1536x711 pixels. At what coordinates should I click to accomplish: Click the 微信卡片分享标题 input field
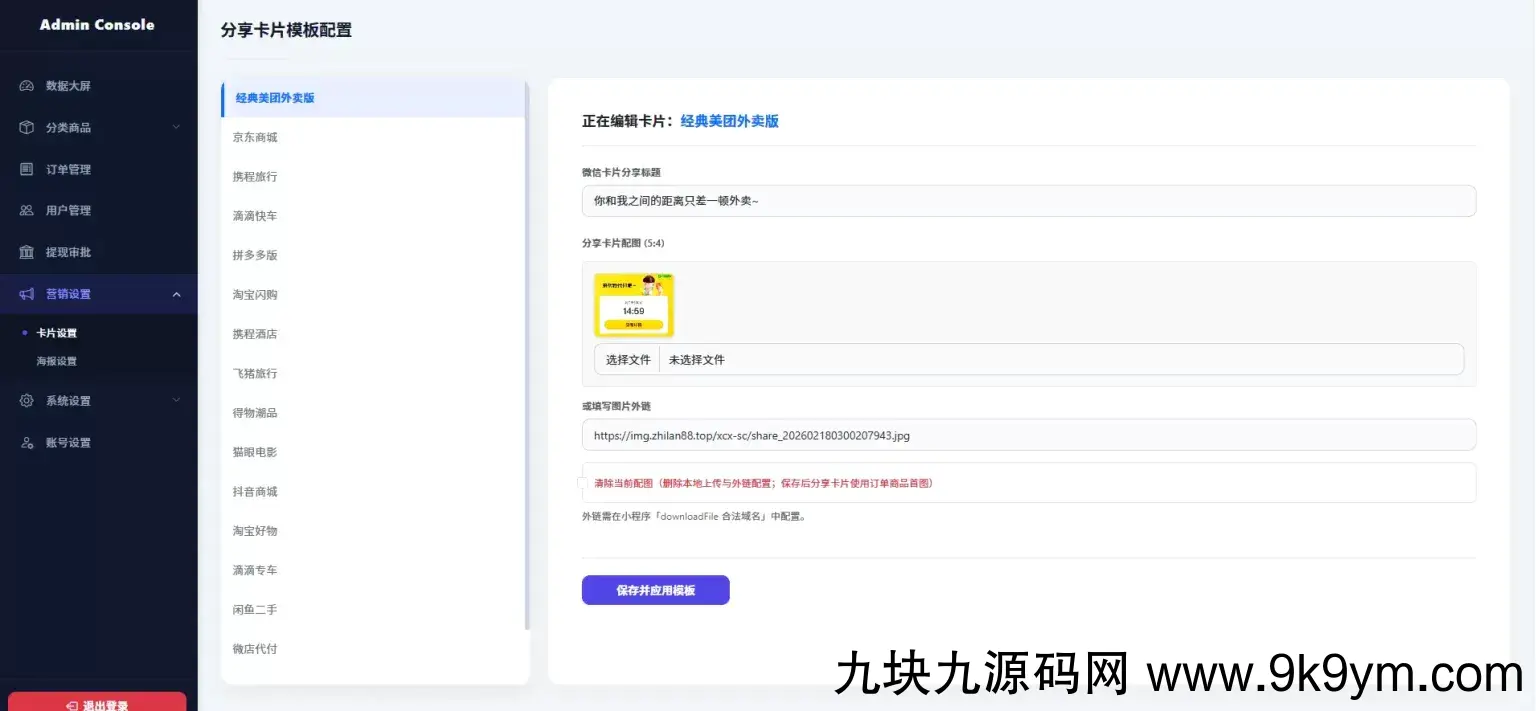[1029, 201]
